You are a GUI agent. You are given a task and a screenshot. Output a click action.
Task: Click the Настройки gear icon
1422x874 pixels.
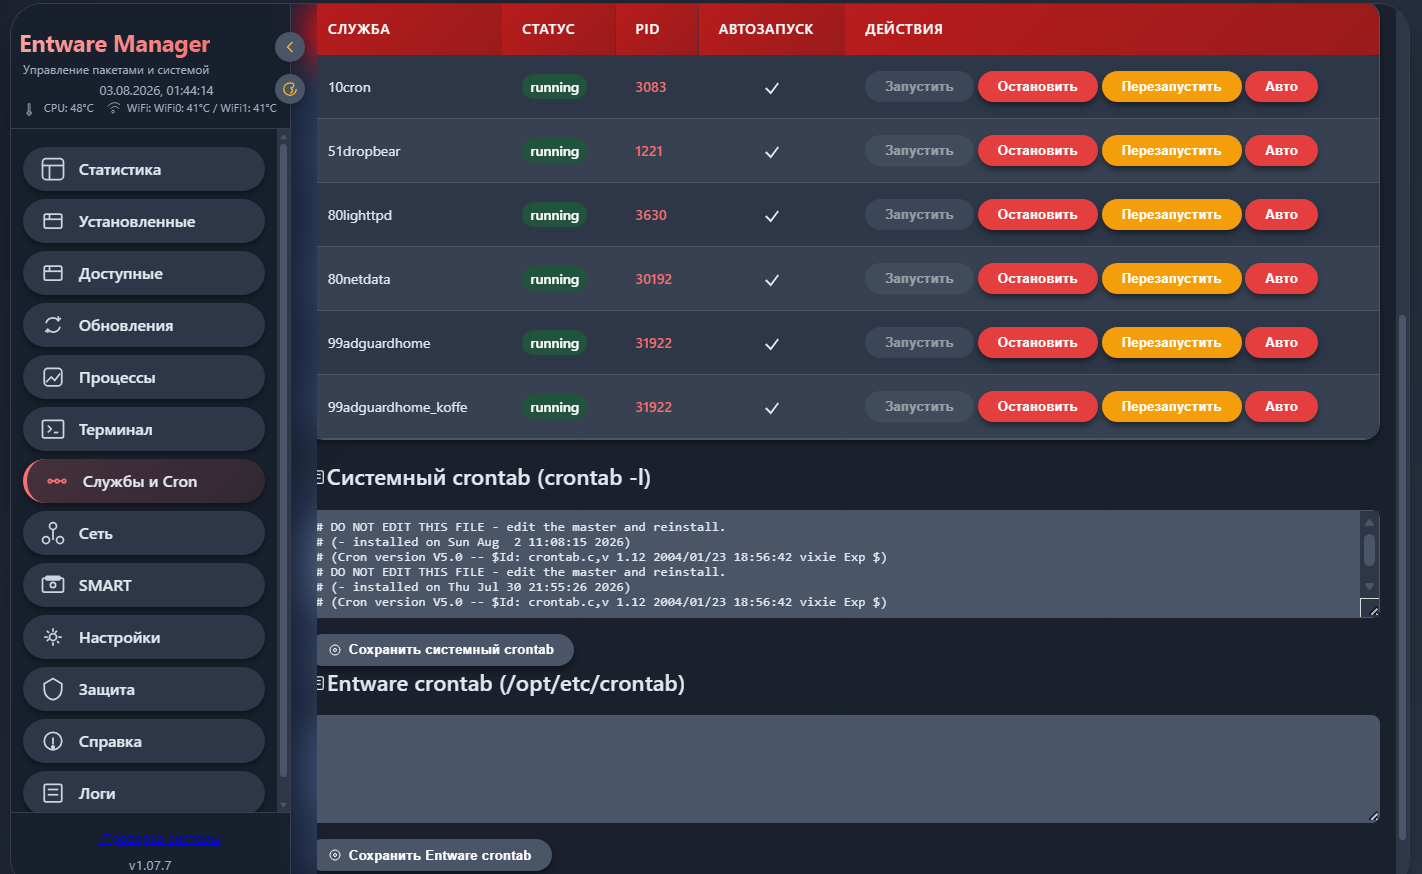coord(53,637)
